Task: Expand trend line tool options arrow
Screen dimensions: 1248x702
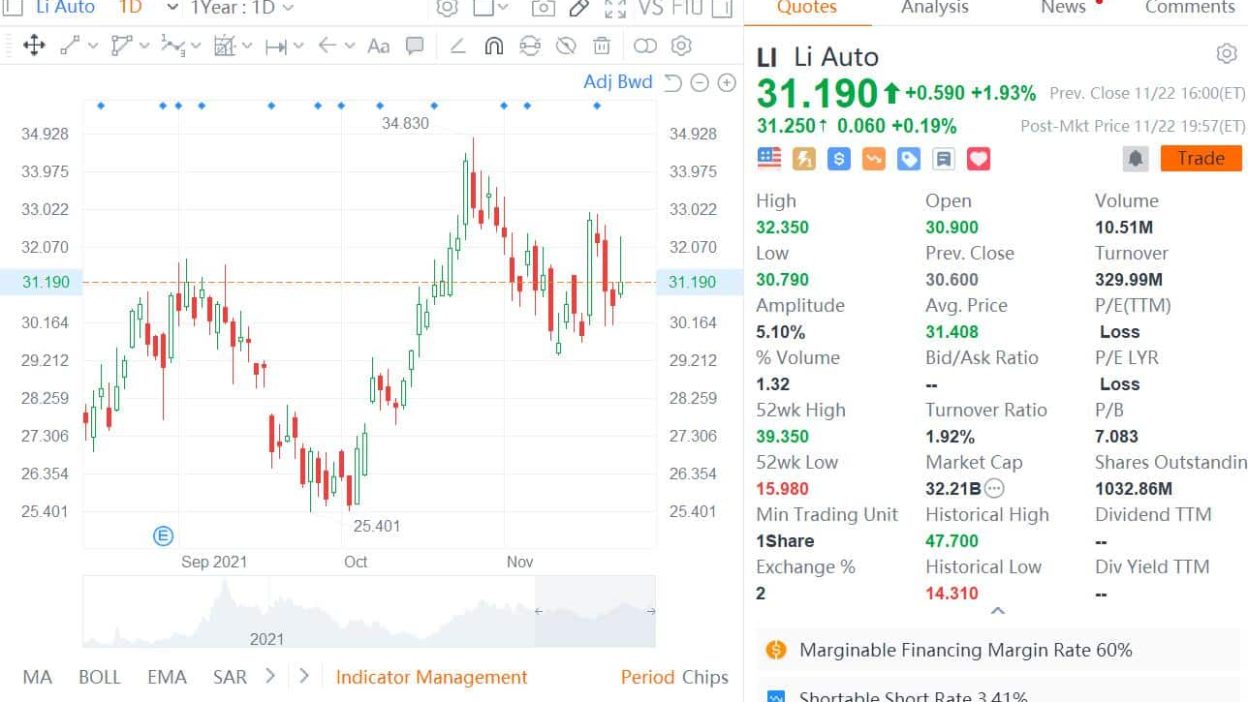Action: click(94, 47)
